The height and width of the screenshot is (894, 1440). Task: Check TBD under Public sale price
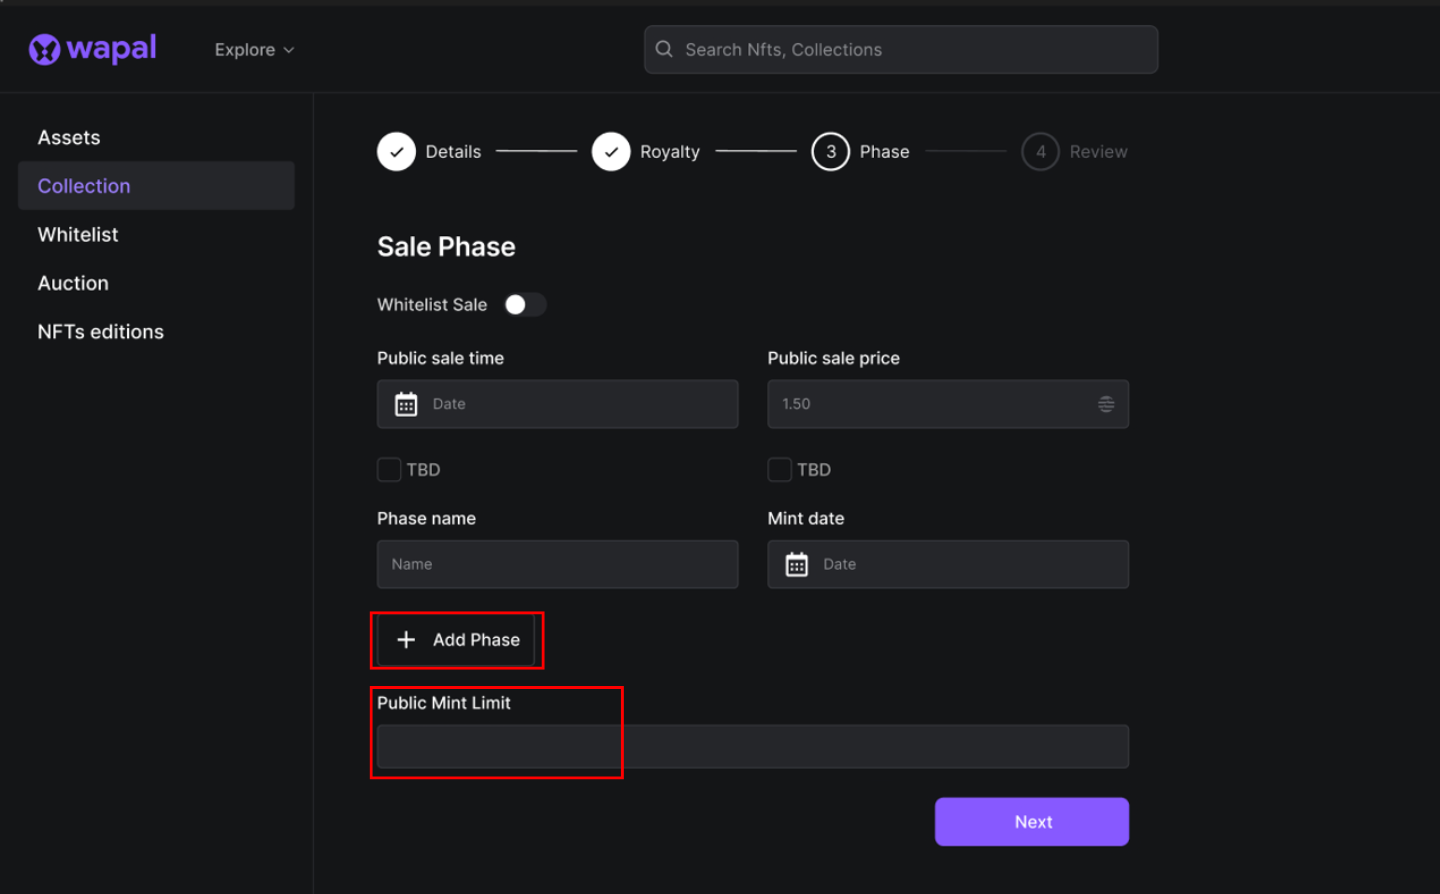(x=779, y=470)
